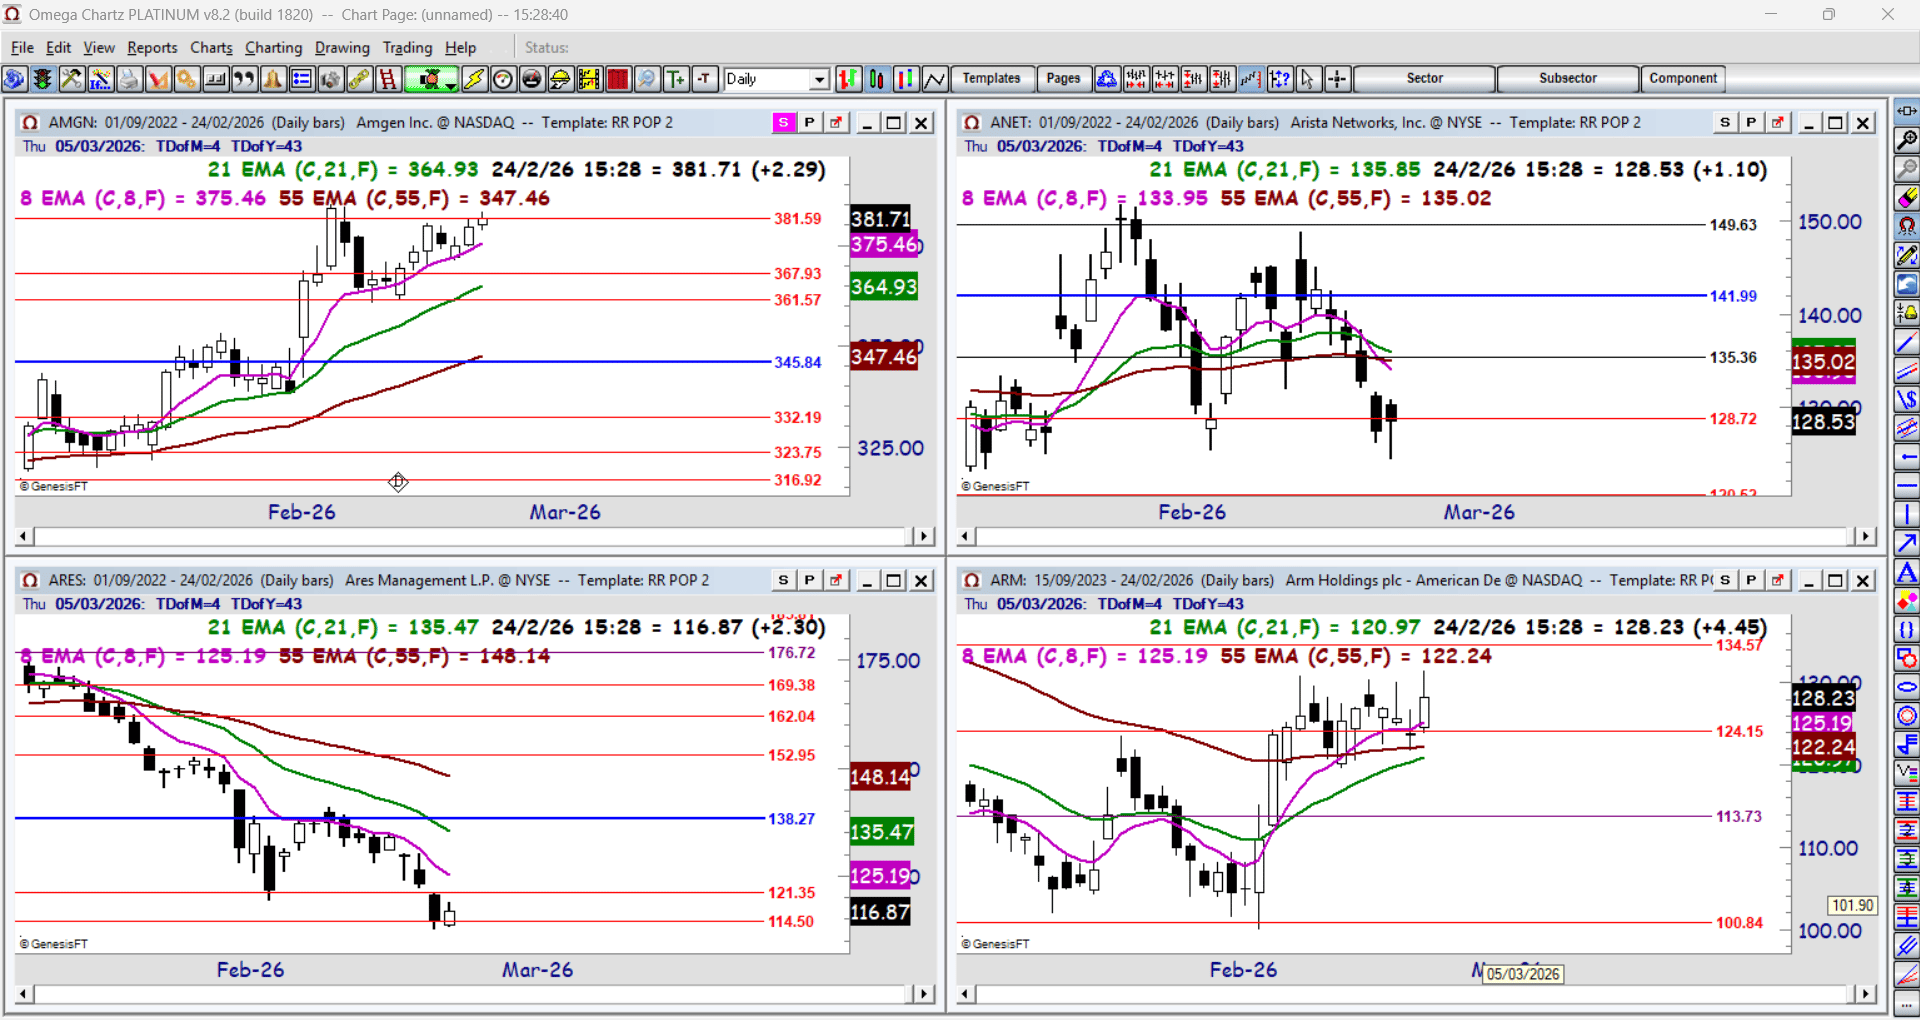Click the 141.99 level label on ANET chart
This screenshot has width=1920, height=1020.
click(x=1733, y=296)
